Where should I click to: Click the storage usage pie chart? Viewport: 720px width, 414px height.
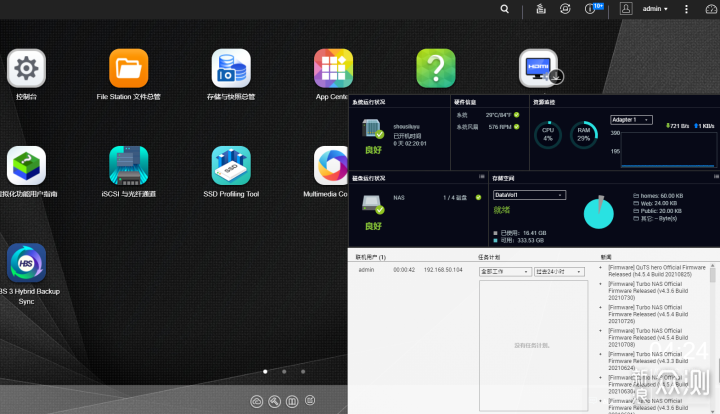coord(598,213)
